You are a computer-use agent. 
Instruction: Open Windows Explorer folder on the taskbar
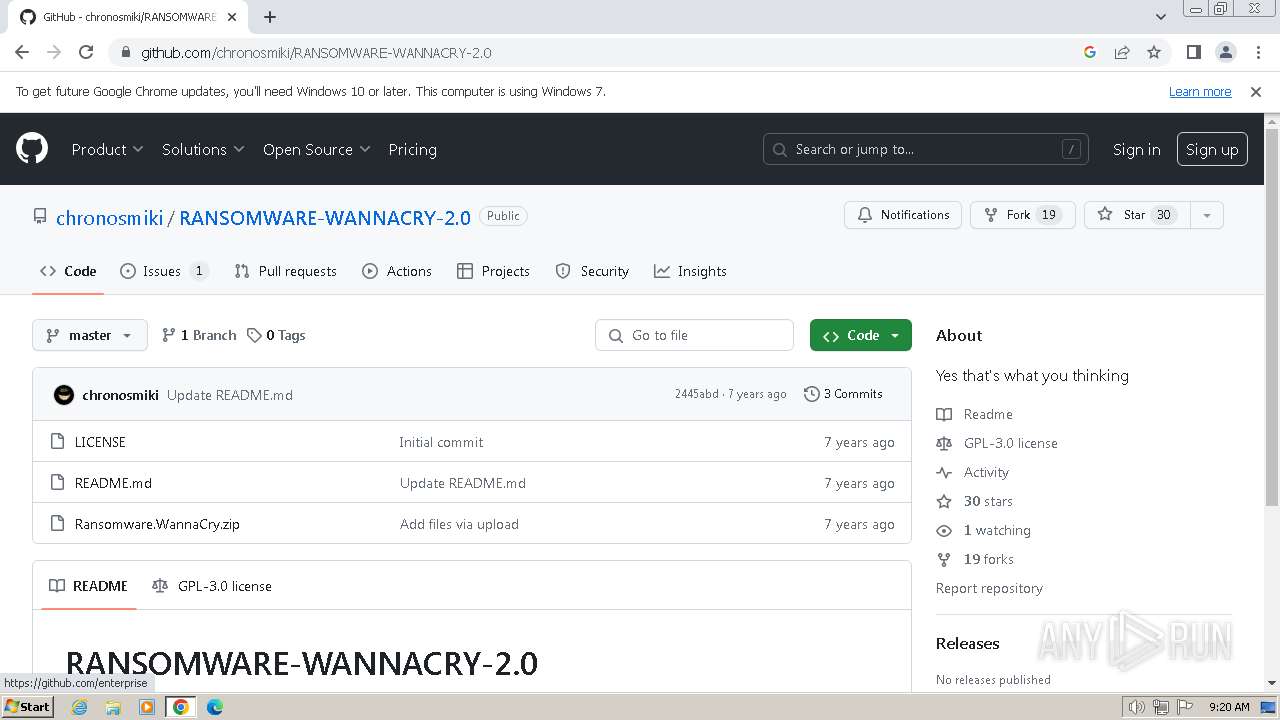(x=113, y=707)
